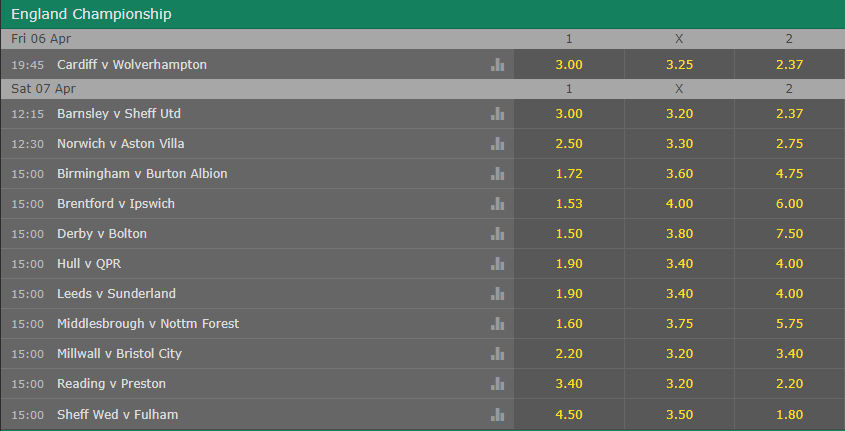
Task: View stats chart for Birmingham v Burton Albion
Action: tap(497, 174)
